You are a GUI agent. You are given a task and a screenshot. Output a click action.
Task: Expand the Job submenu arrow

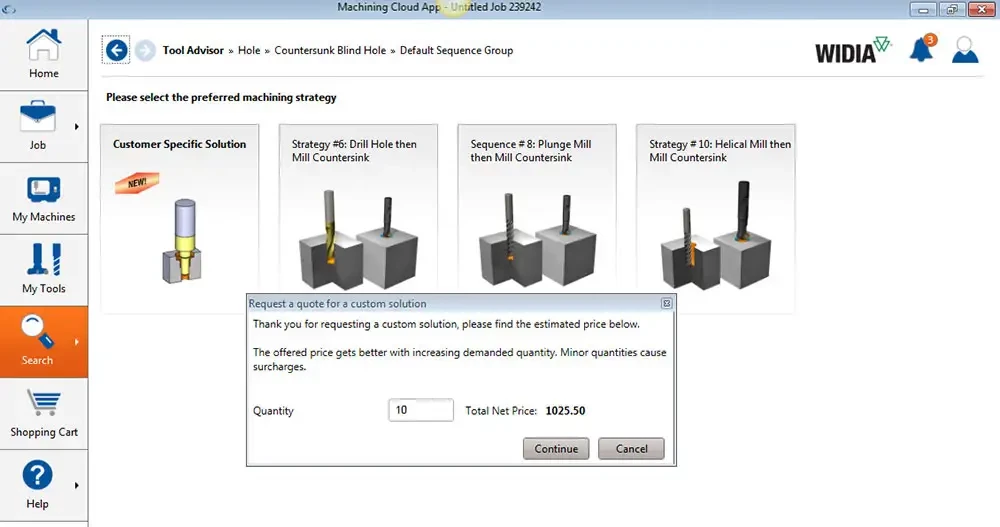(77, 126)
